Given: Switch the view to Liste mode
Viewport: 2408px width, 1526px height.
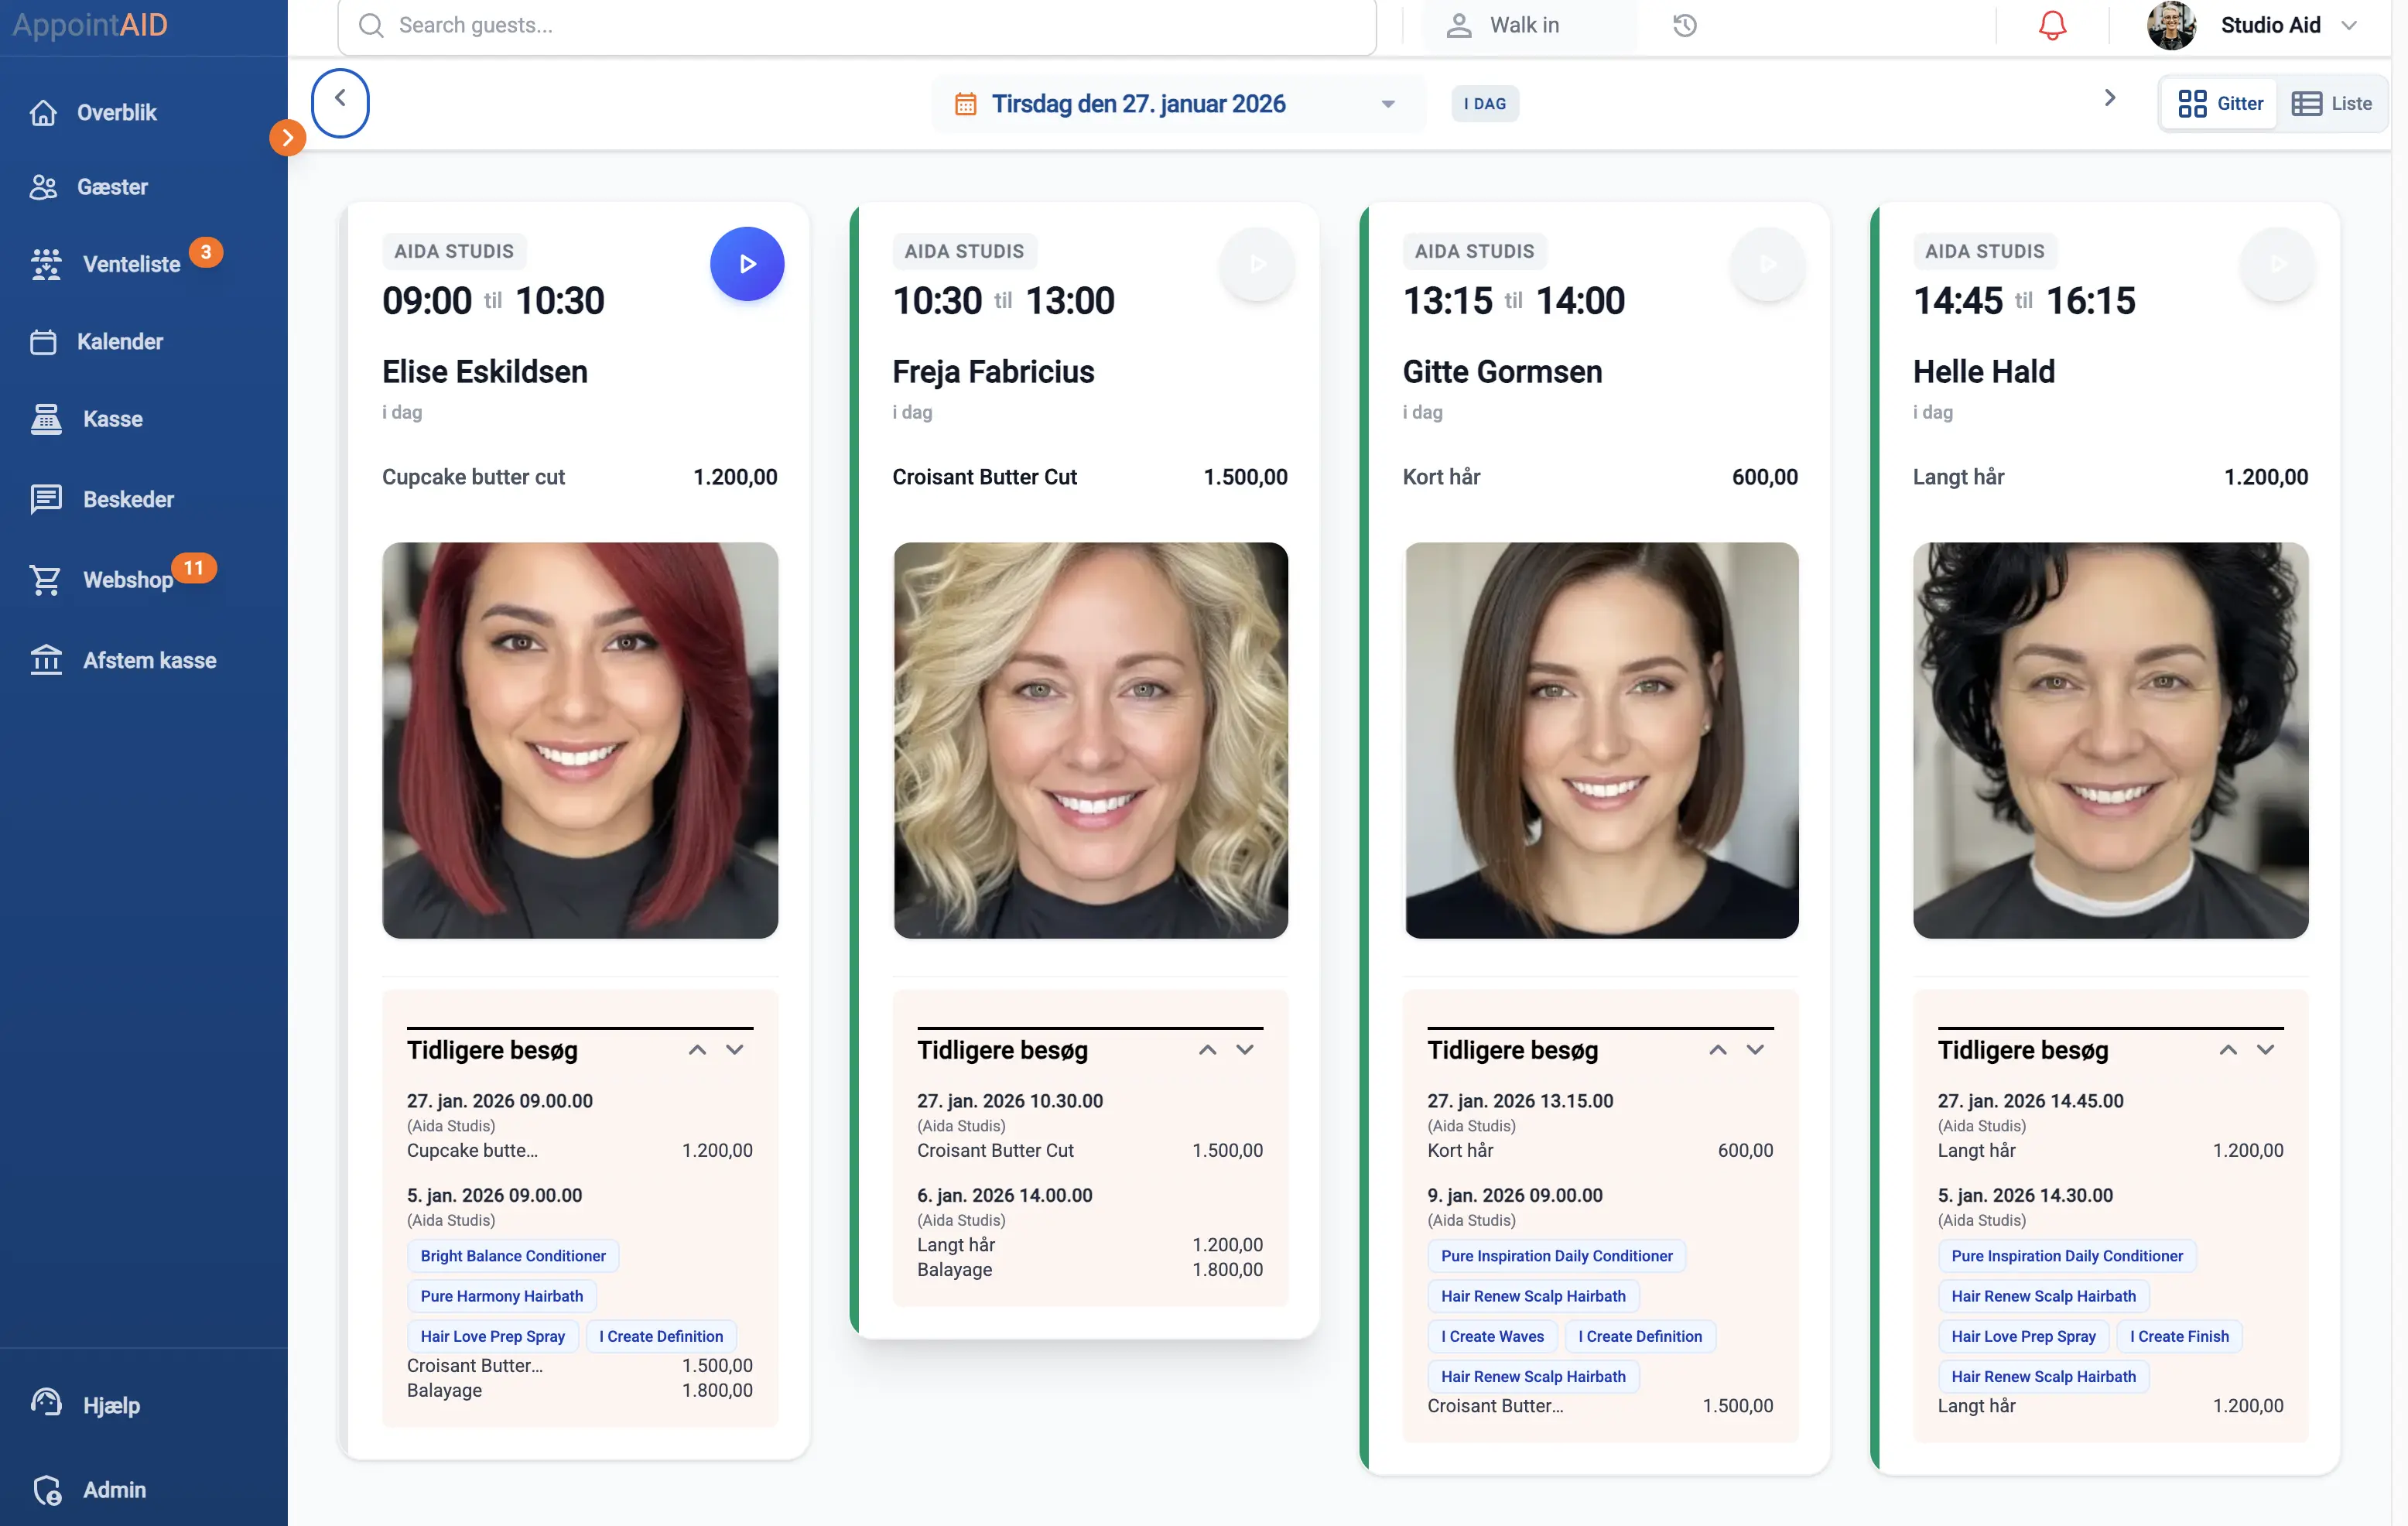Looking at the screenshot, I should tap(2332, 103).
